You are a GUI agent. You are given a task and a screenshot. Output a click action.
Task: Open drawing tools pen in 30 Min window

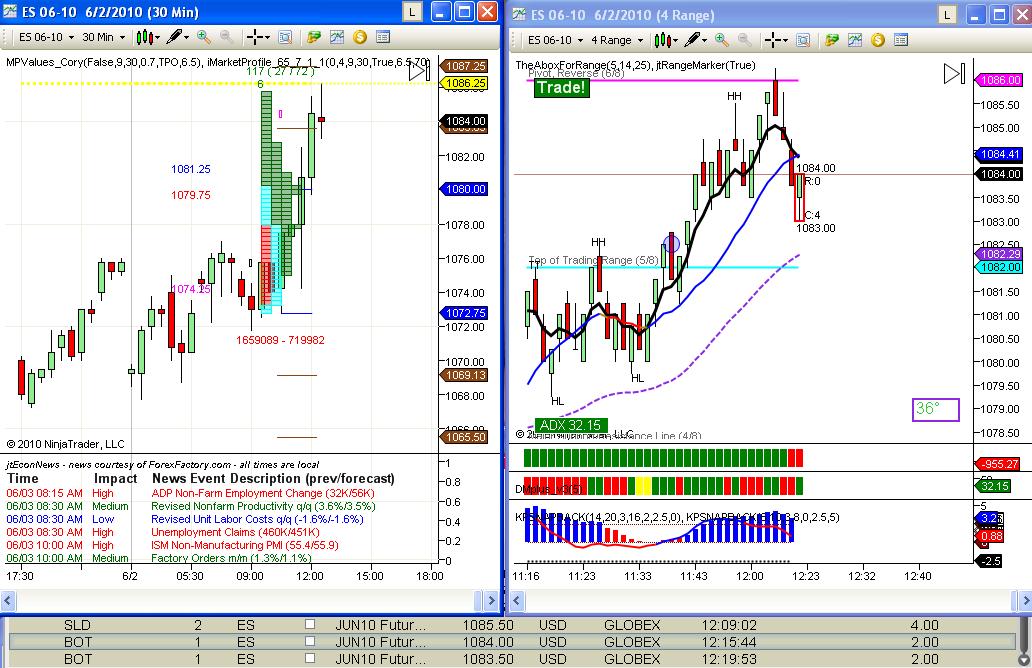pyautogui.click(x=176, y=38)
